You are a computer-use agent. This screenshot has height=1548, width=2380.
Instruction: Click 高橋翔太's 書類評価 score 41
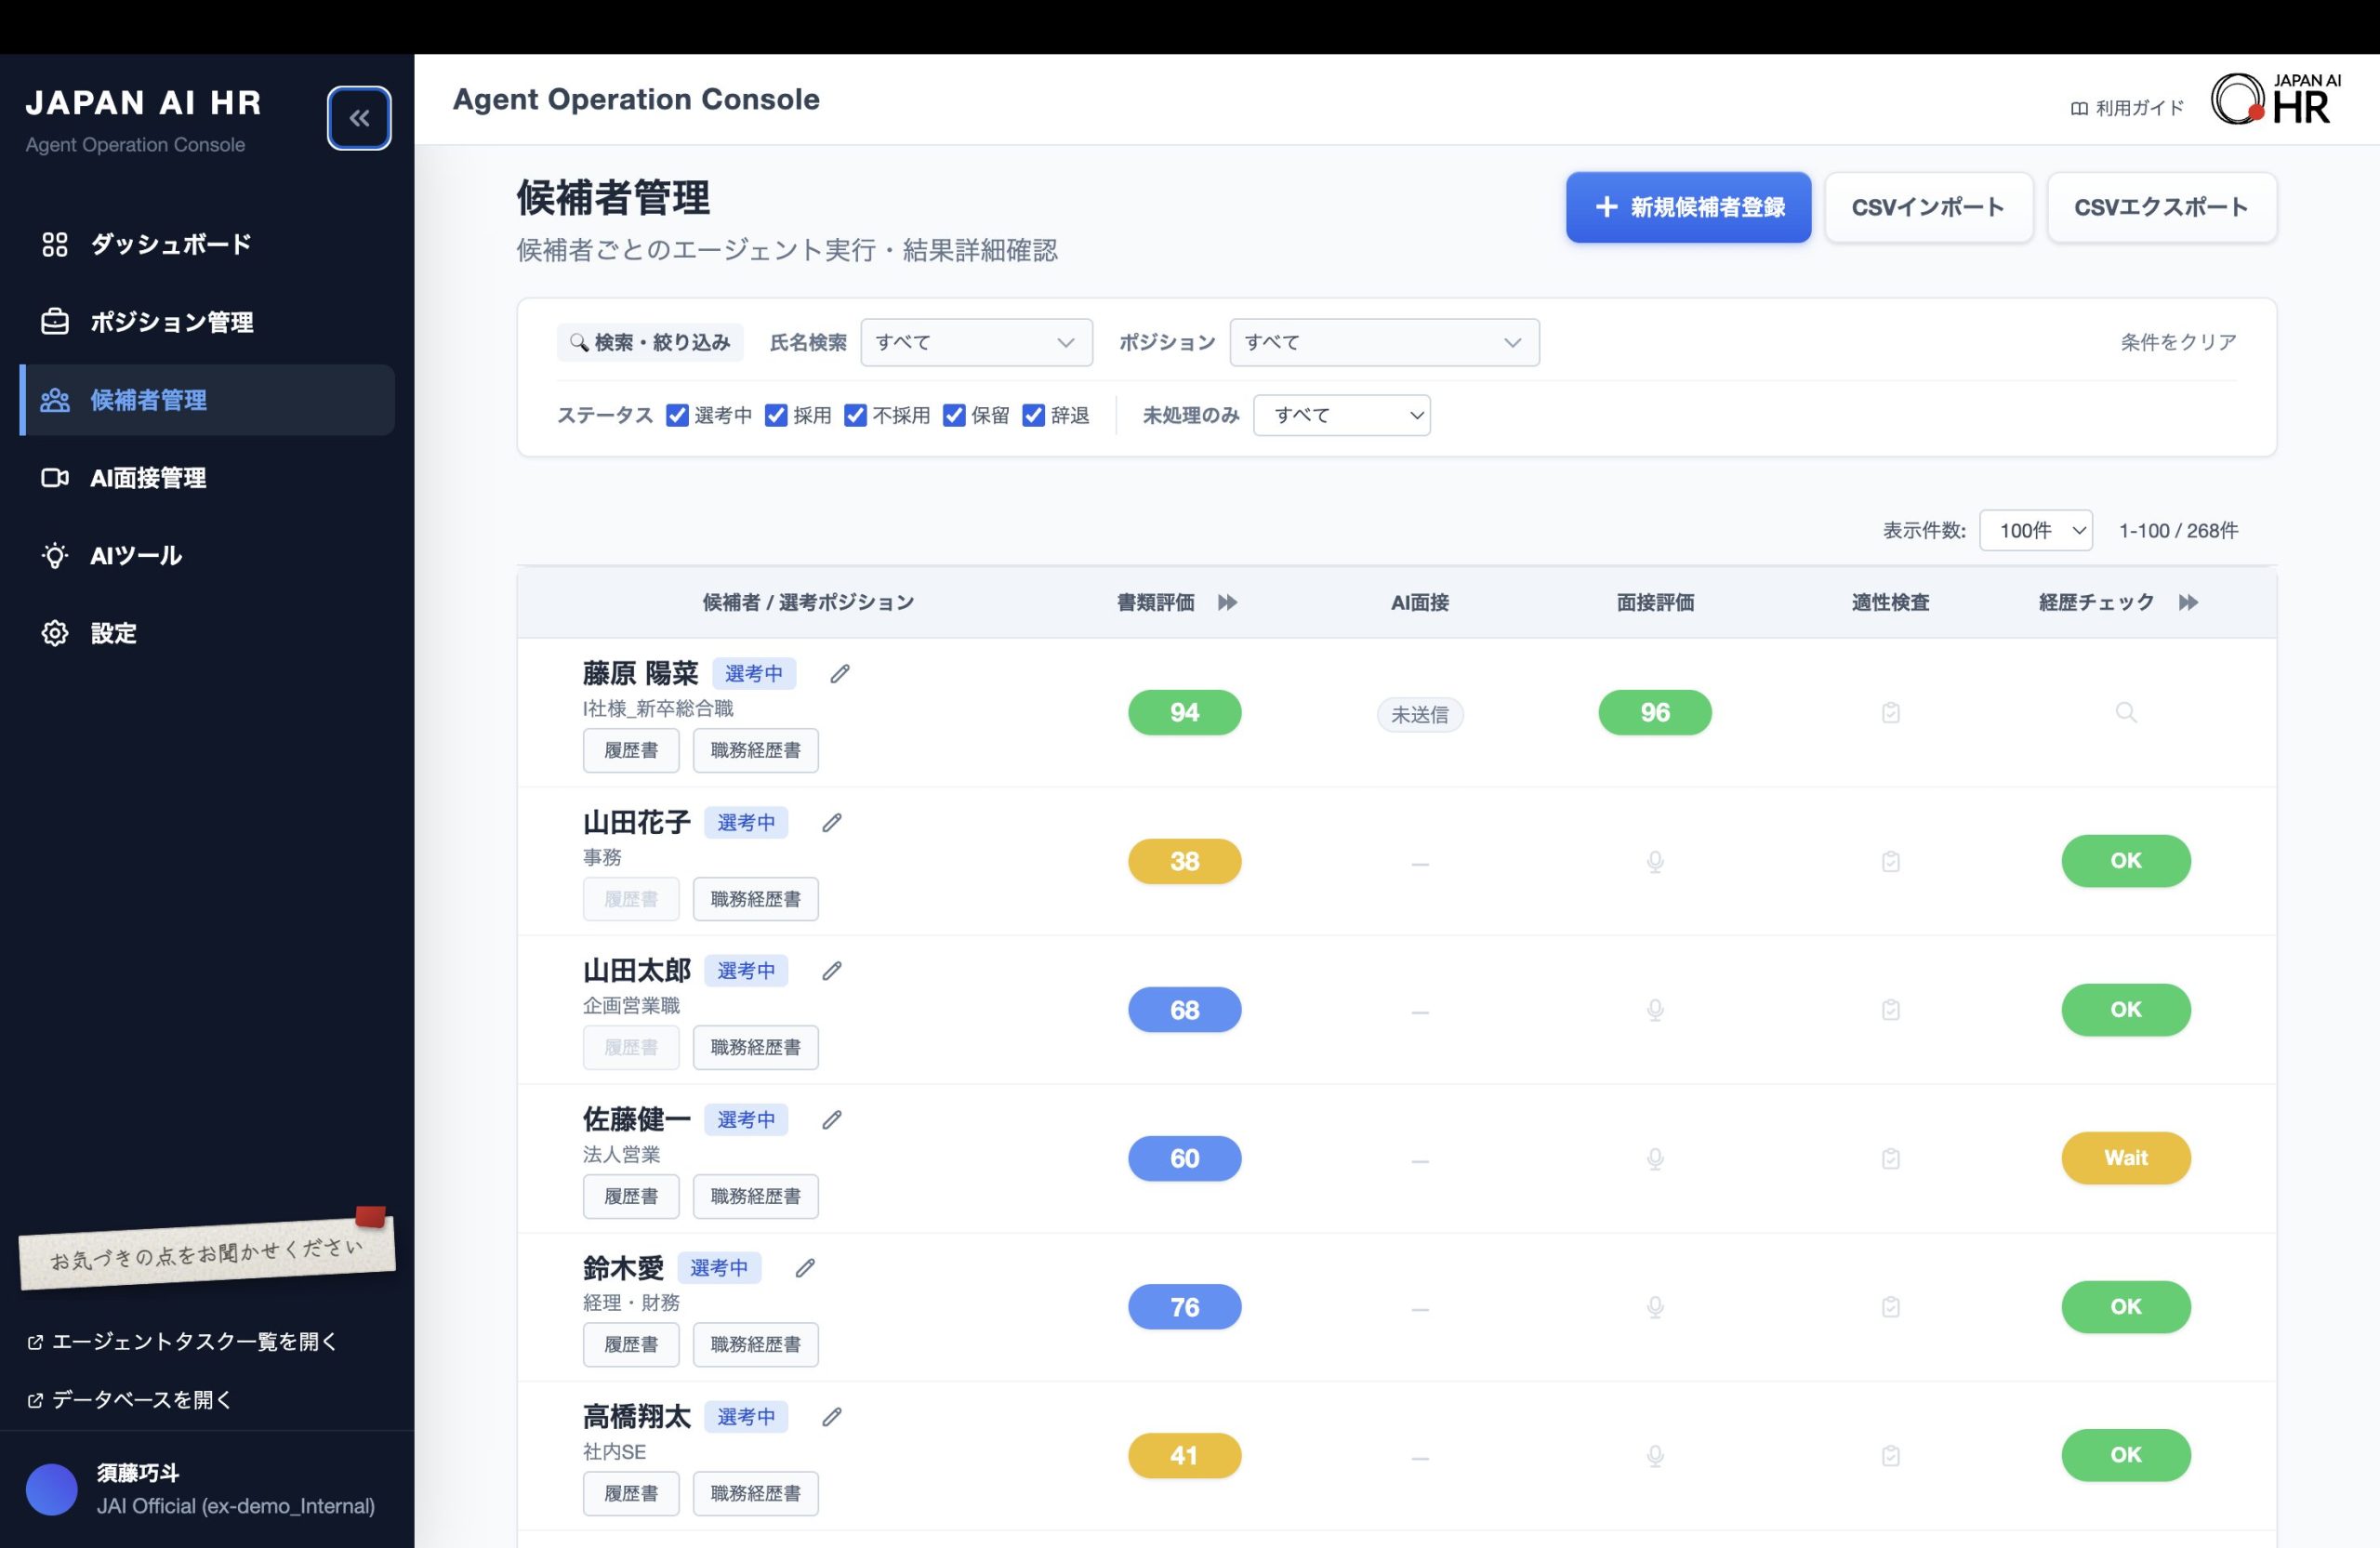pos(1185,1455)
